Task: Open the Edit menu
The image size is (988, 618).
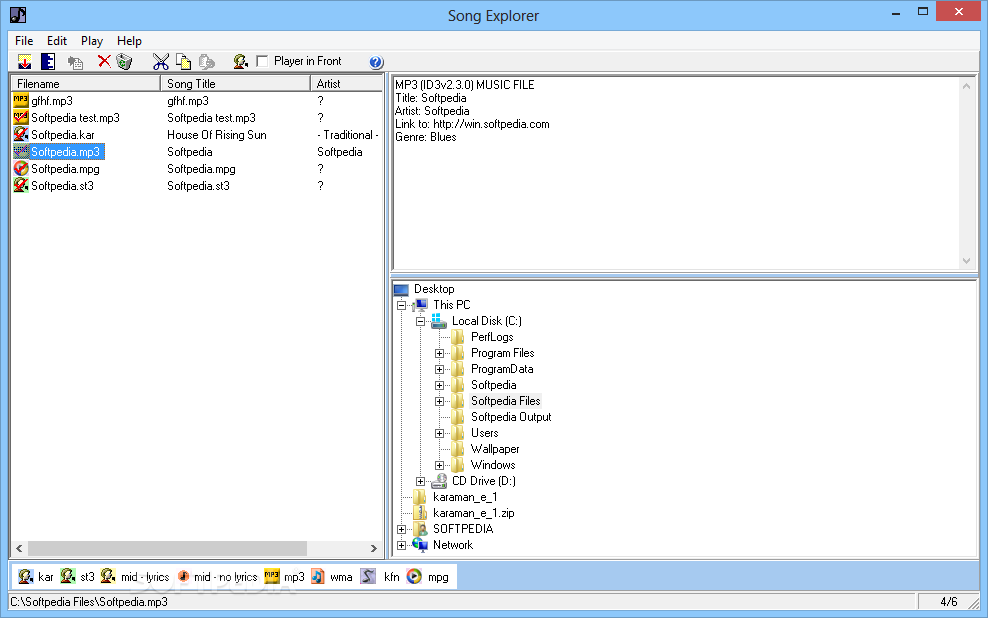Action: pyautogui.click(x=57, y=41)
